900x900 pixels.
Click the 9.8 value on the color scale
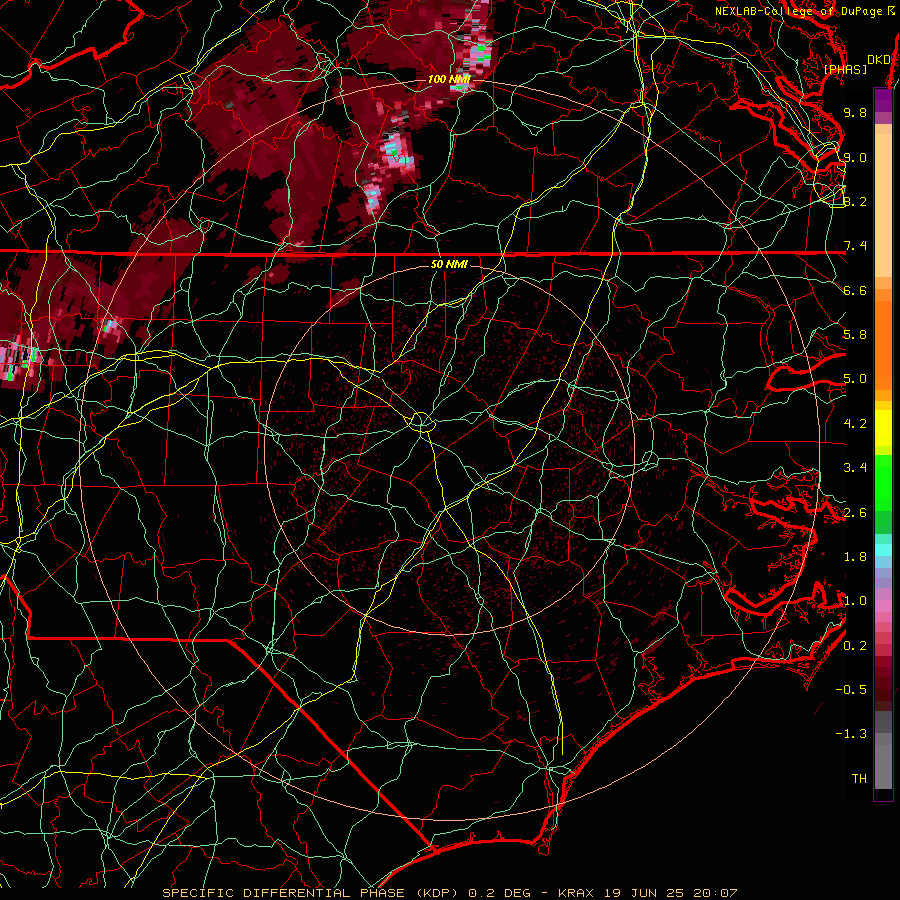[x=855, y=112]
